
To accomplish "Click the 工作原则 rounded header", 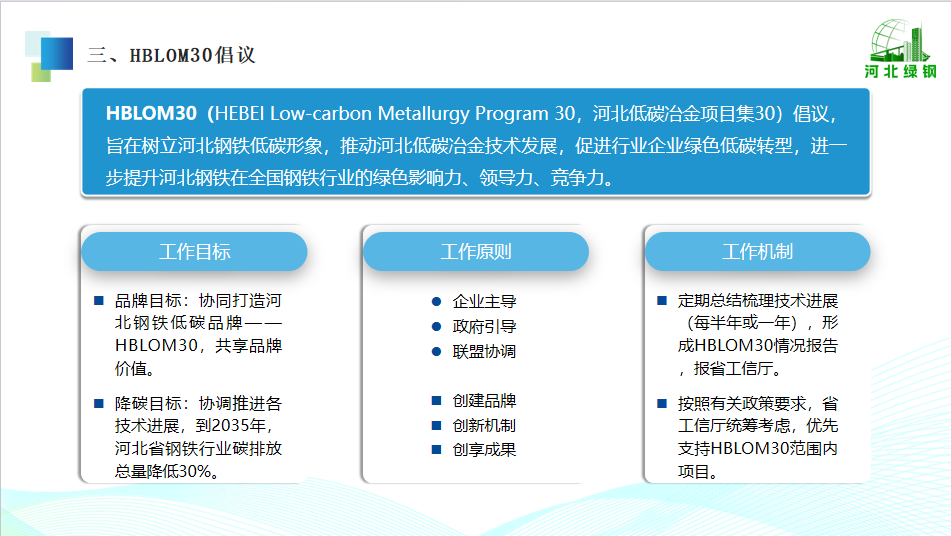I will (x=476, y=251).
